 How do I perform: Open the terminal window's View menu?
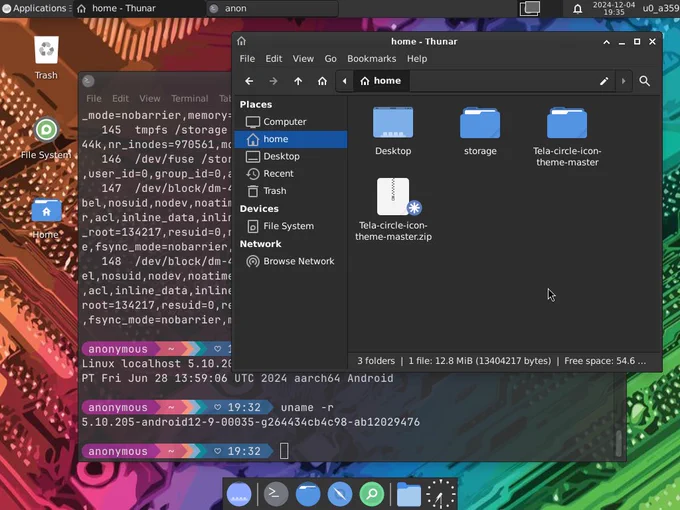pos(150,98)
